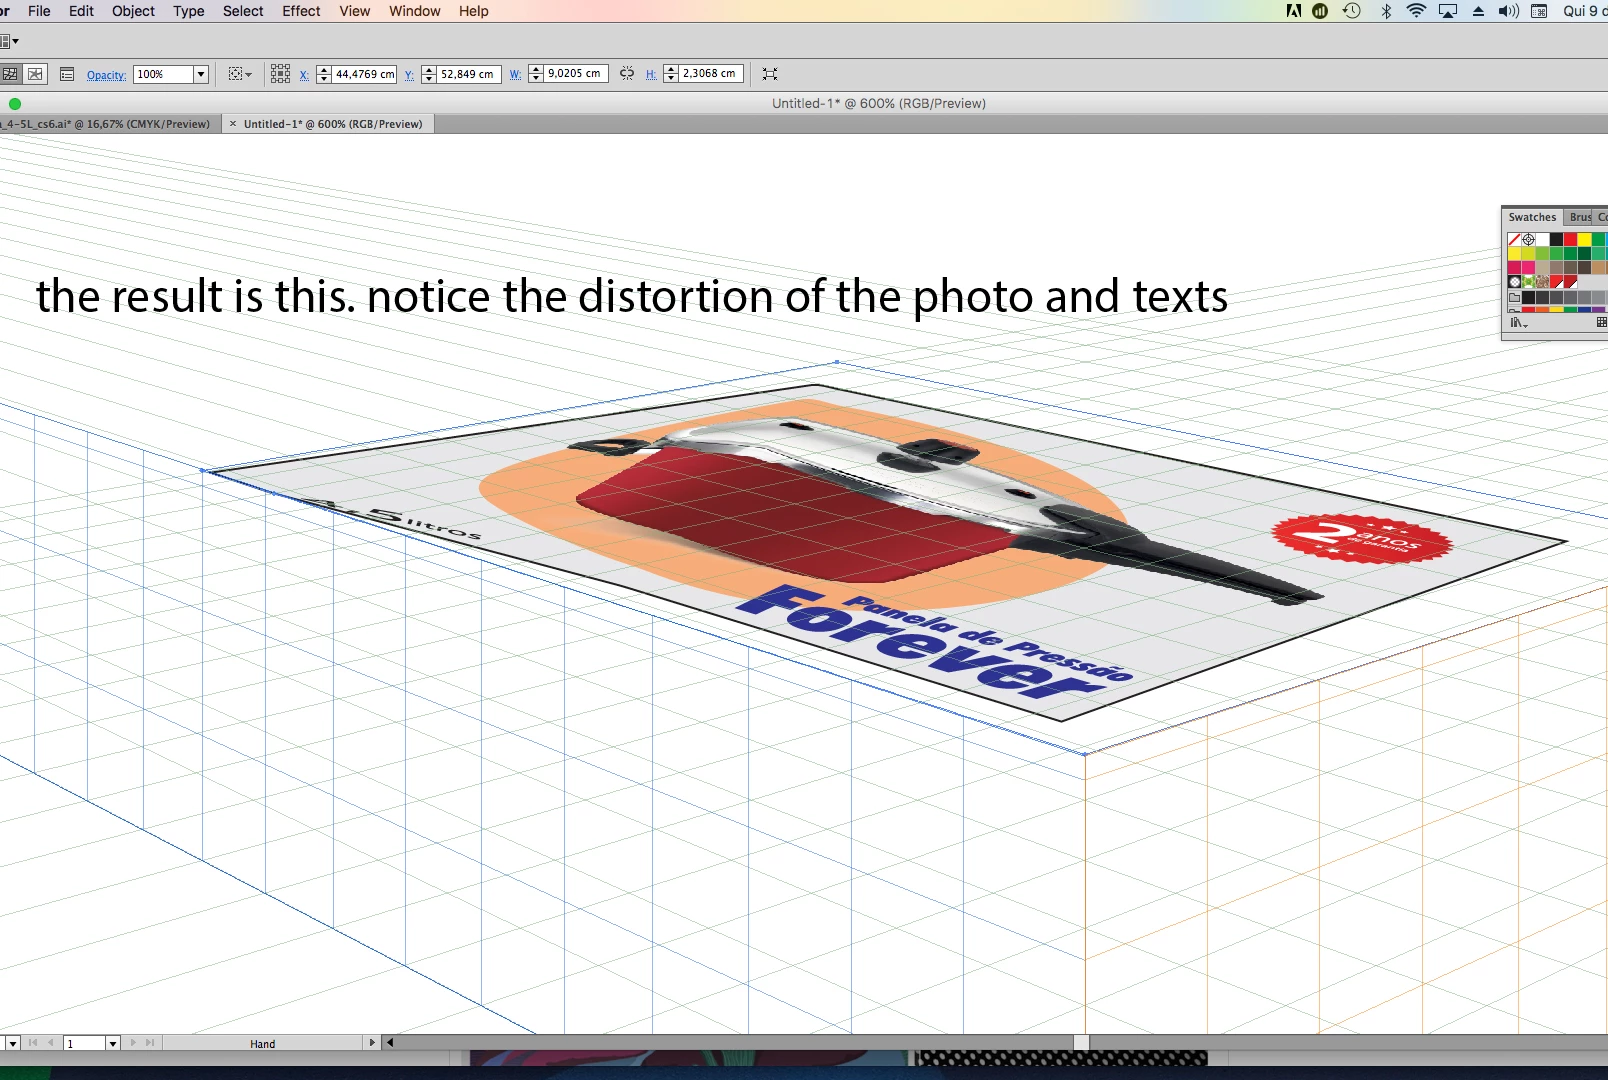
Task: Open the Window menu
Action: (x=414, y=11)
